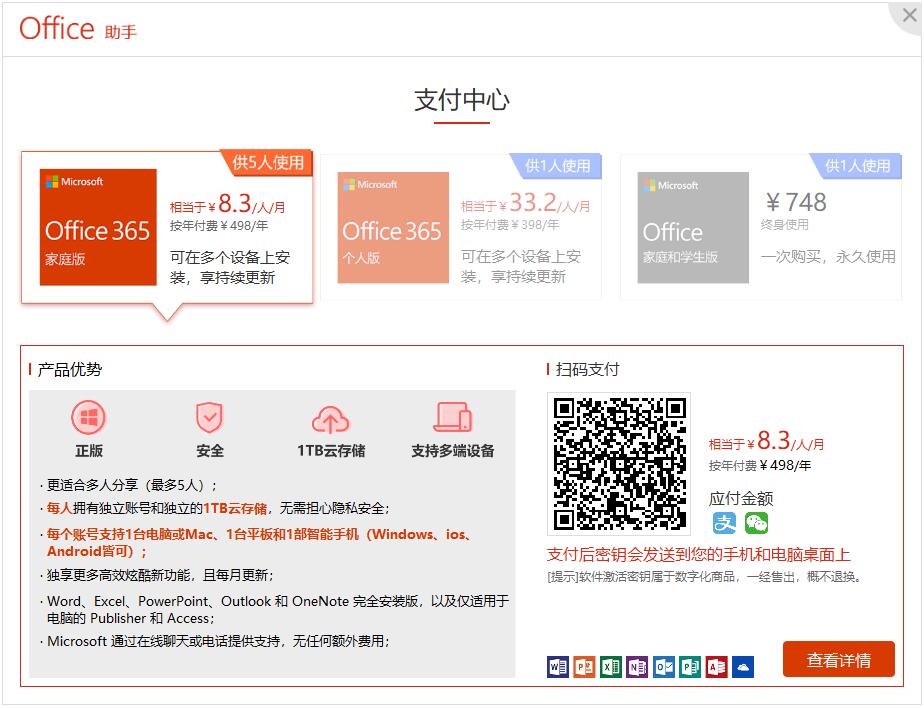
Task: Click 更适合多人分享（最多5人）bullet
Action: tap(131, 485)
